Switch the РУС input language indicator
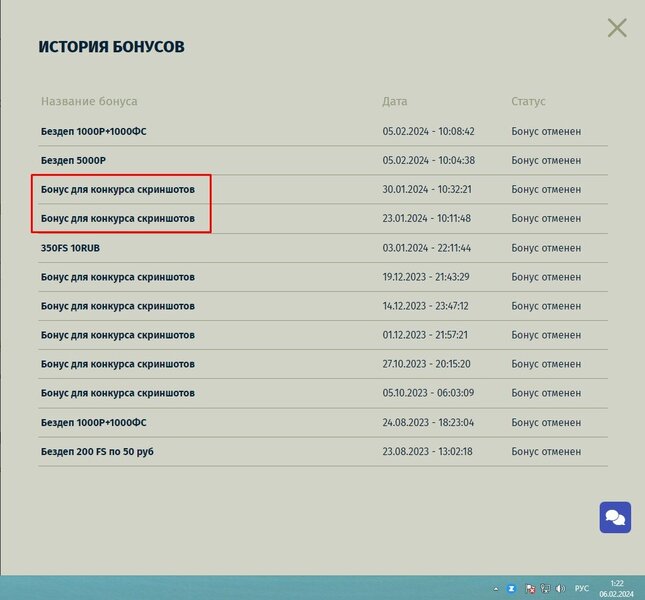The width and height of the screenshot is (645, 600). [581, 588]
